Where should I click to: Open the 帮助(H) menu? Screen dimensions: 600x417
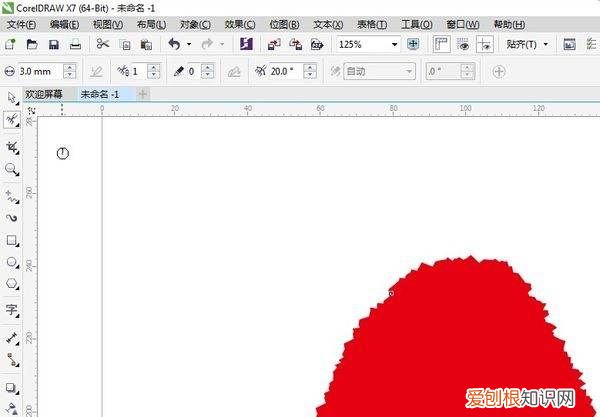509,24
